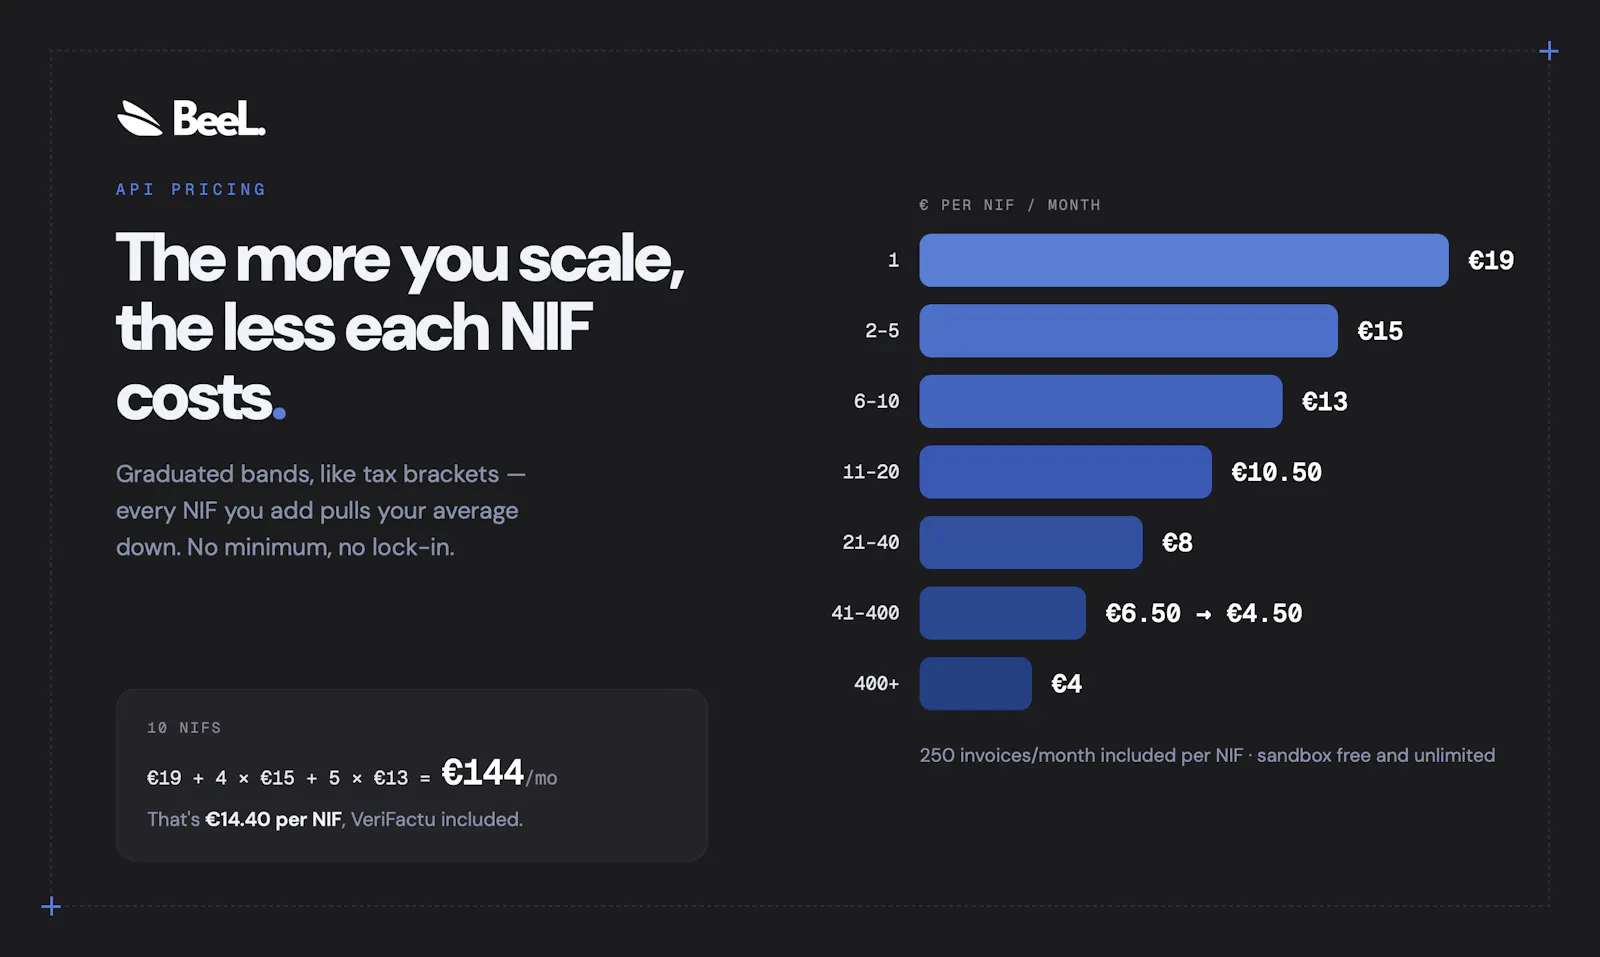Click the '€6.50 → €4.50' price label
Viewport: 1600px width, 957px height.
coord(1204,613)
